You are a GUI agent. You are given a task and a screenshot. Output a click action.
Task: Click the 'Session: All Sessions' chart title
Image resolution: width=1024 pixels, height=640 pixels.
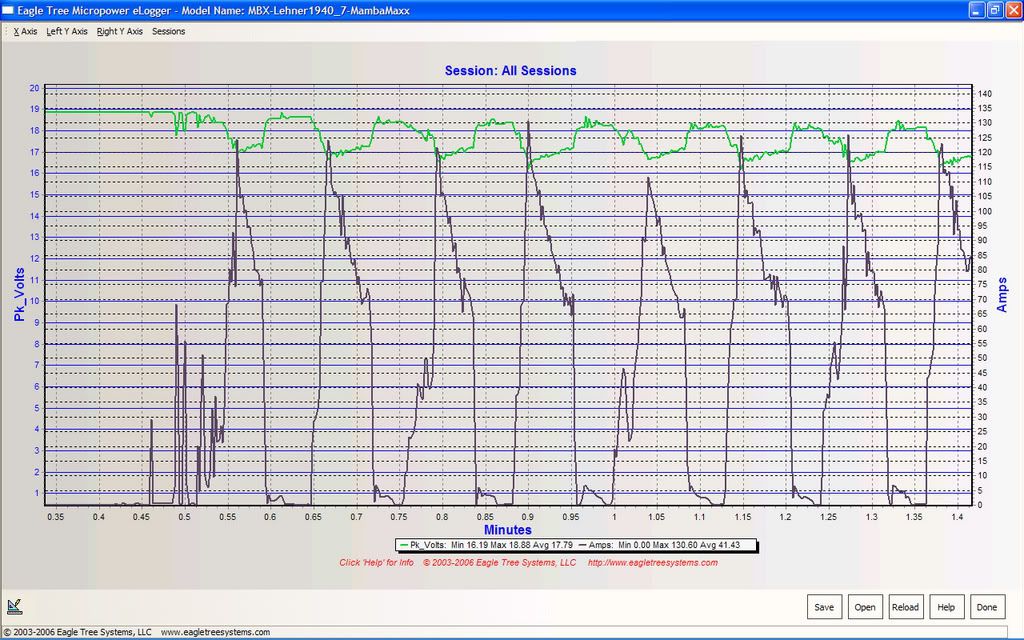(510, 71)
